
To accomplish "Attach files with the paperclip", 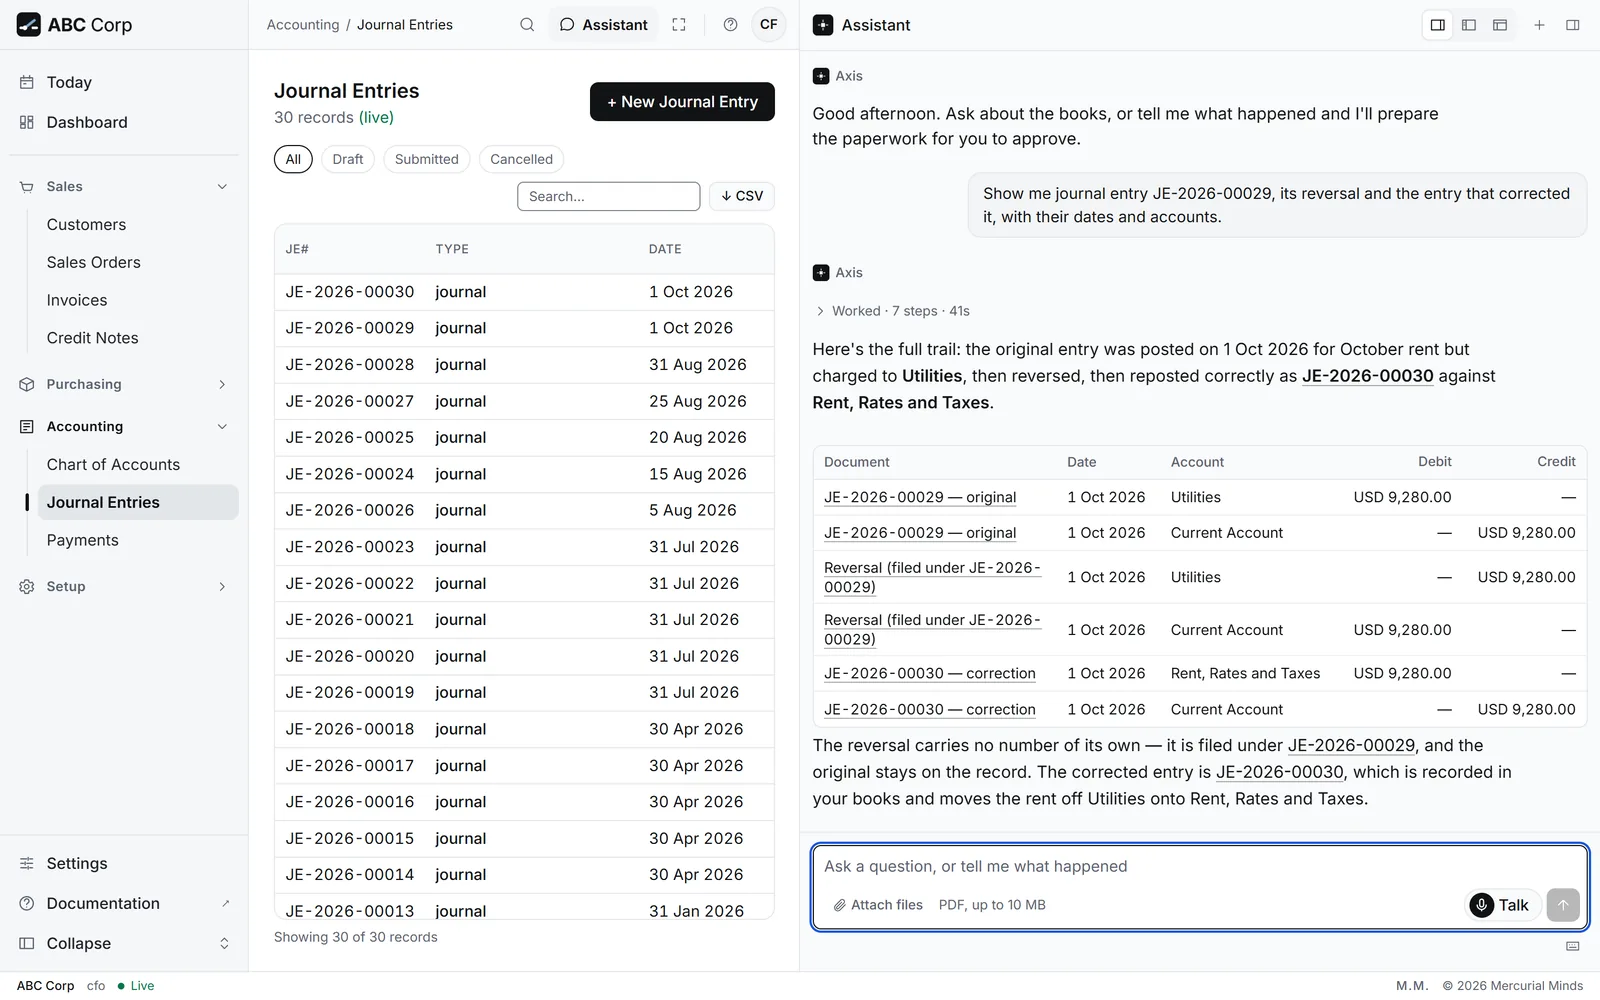I will click(878, 905).
